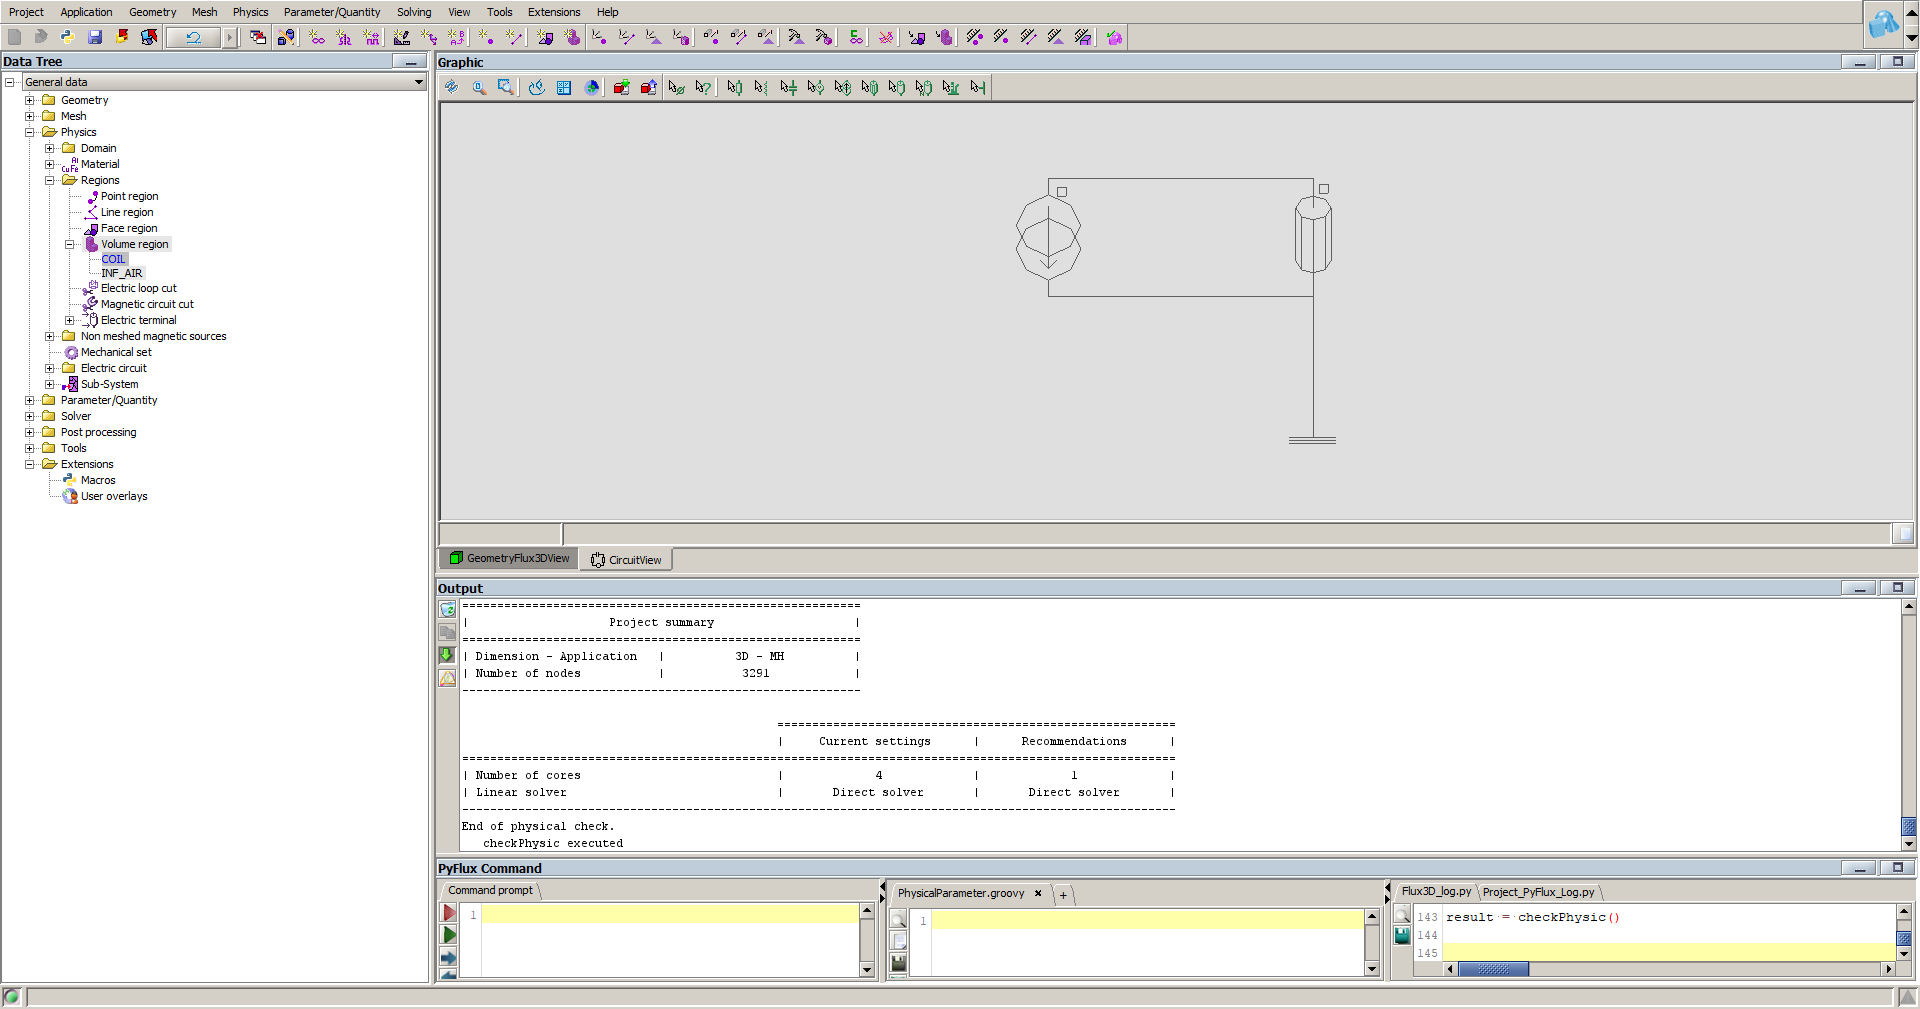Select User overlays in tree
Viewport: 1920px width, 1009px height.
point(114,496)
